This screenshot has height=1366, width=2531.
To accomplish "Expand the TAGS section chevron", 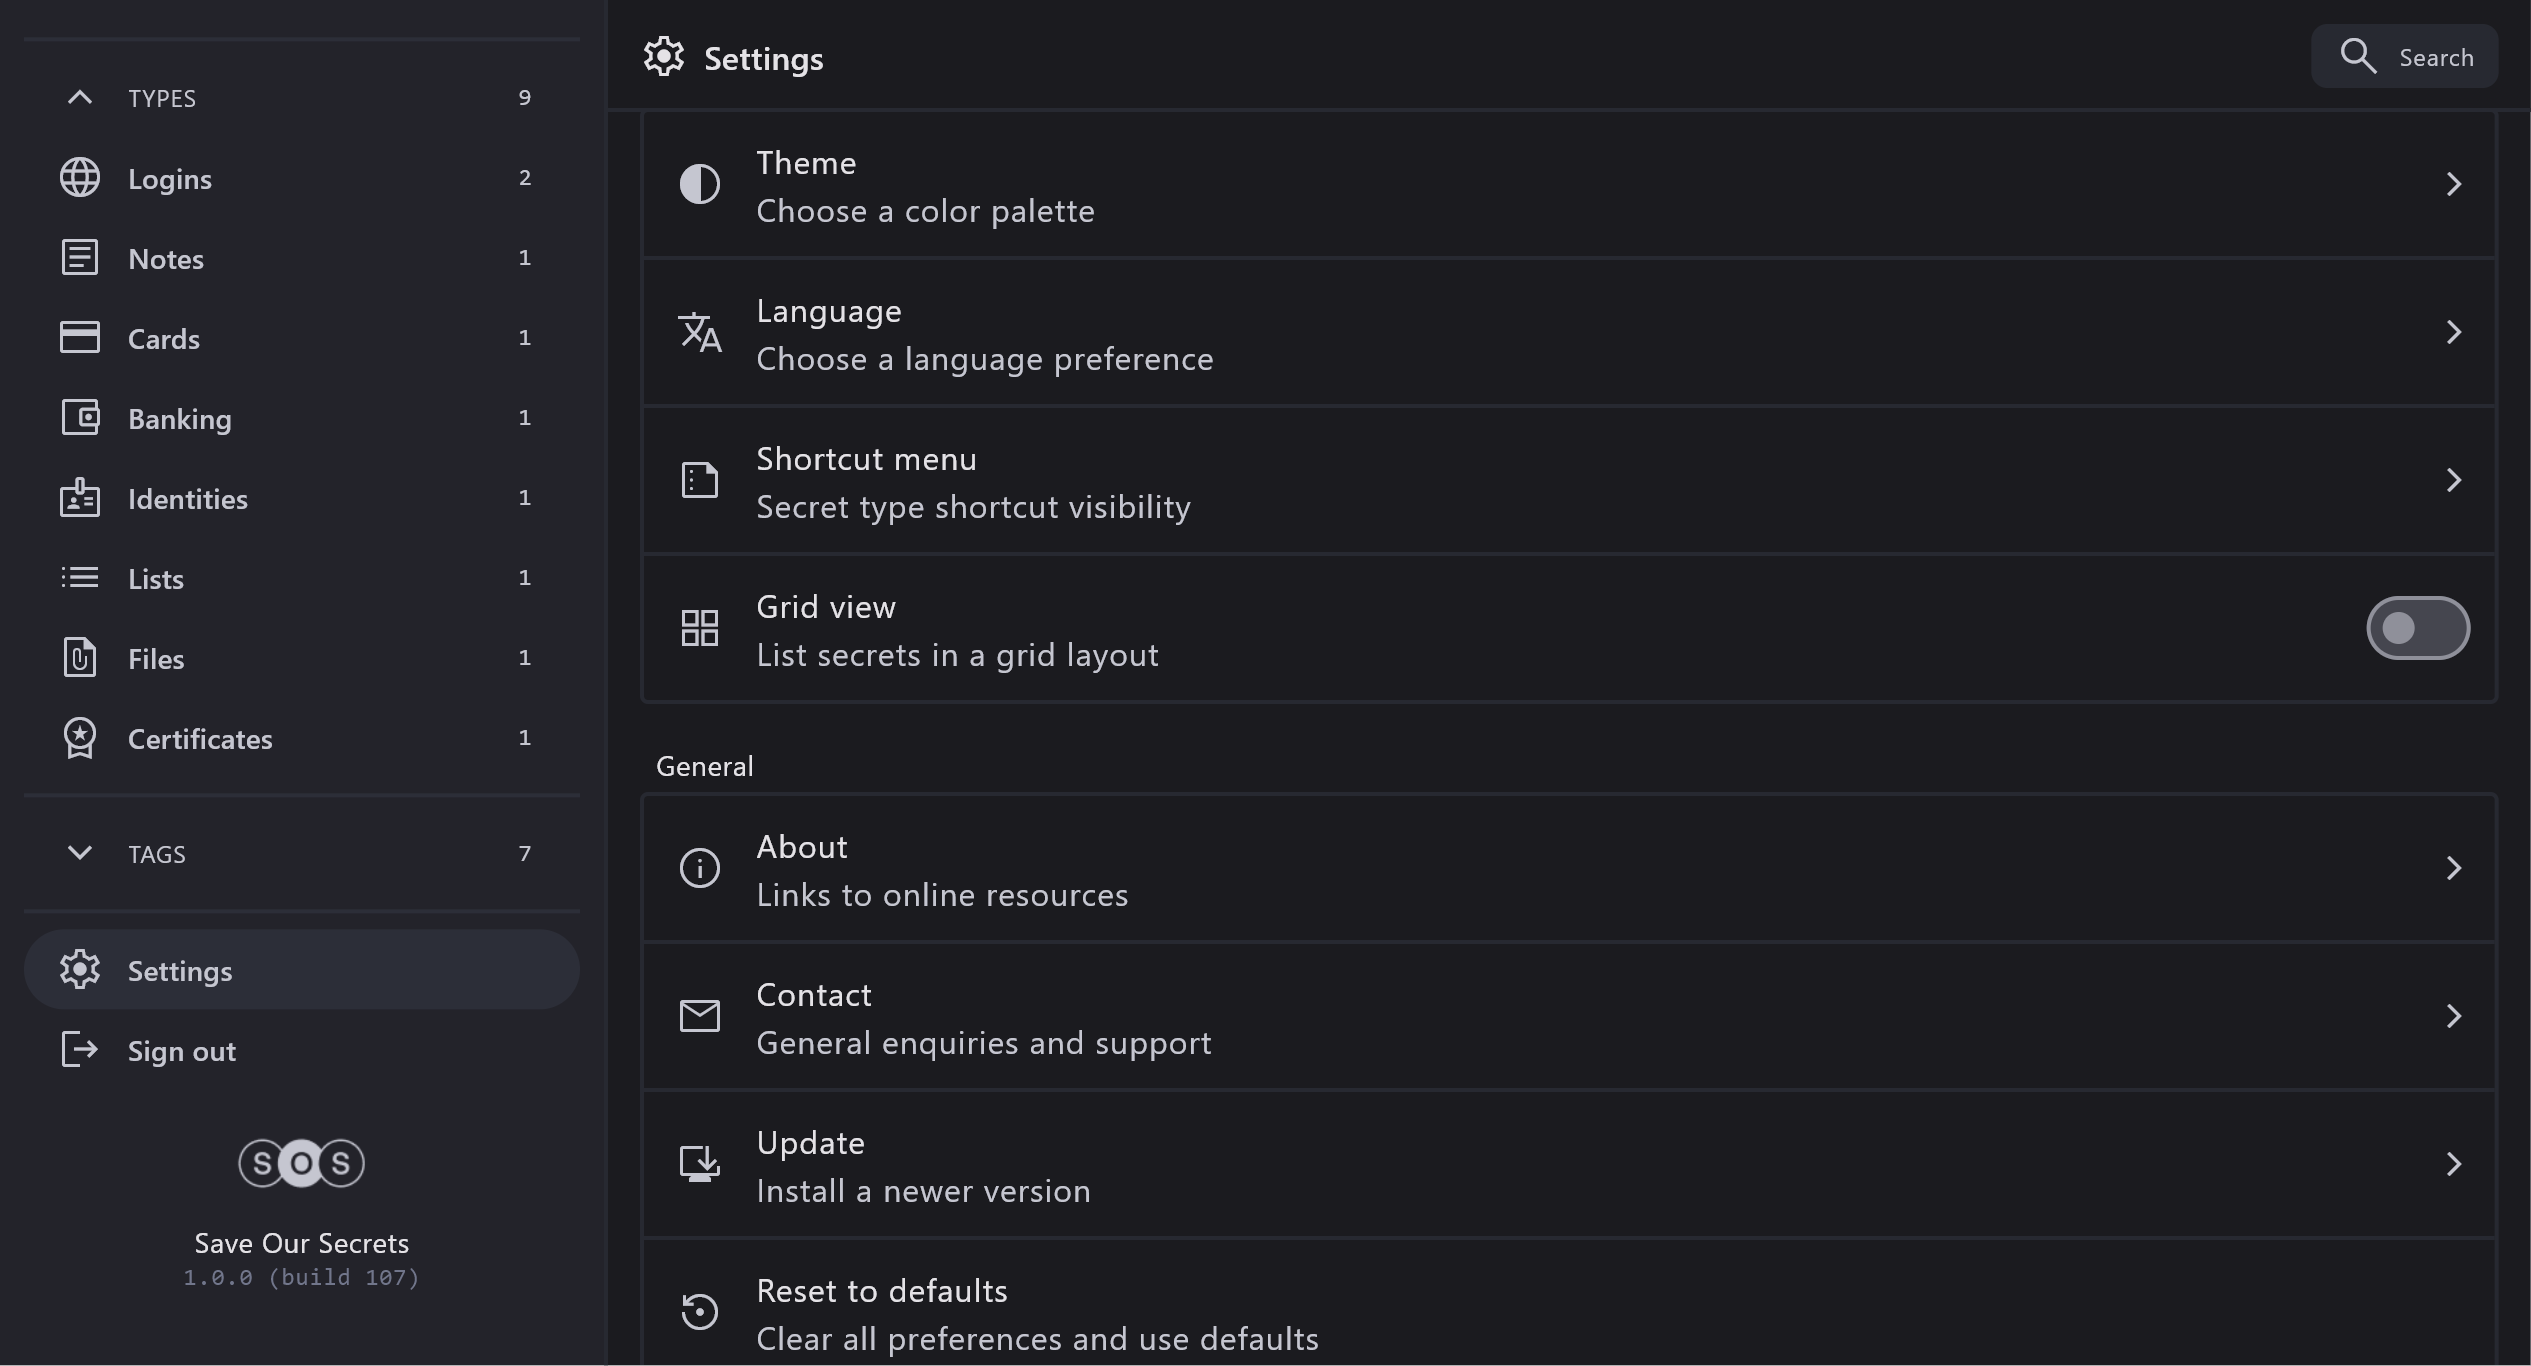I will click(x=80, y=853).
